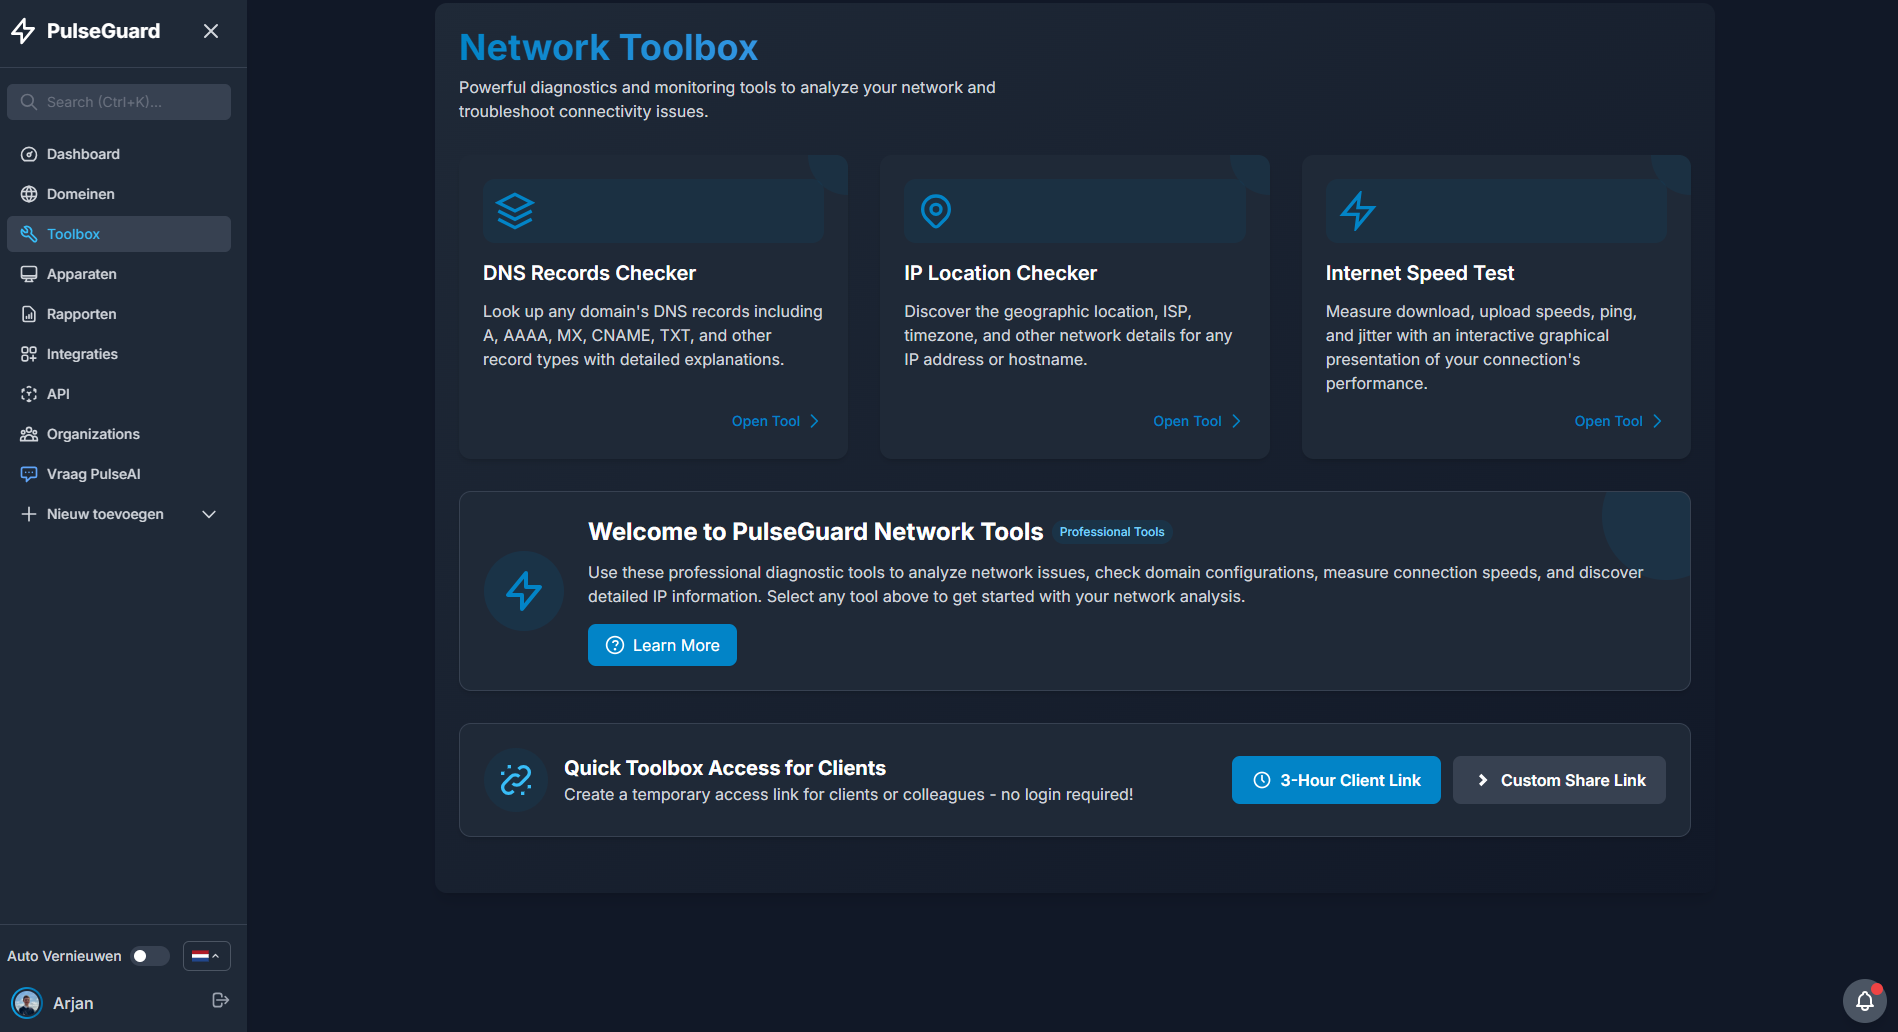Click the API brackets icon
Viewport: 1898px width, 1032px height.
click(x=29, y=394)
